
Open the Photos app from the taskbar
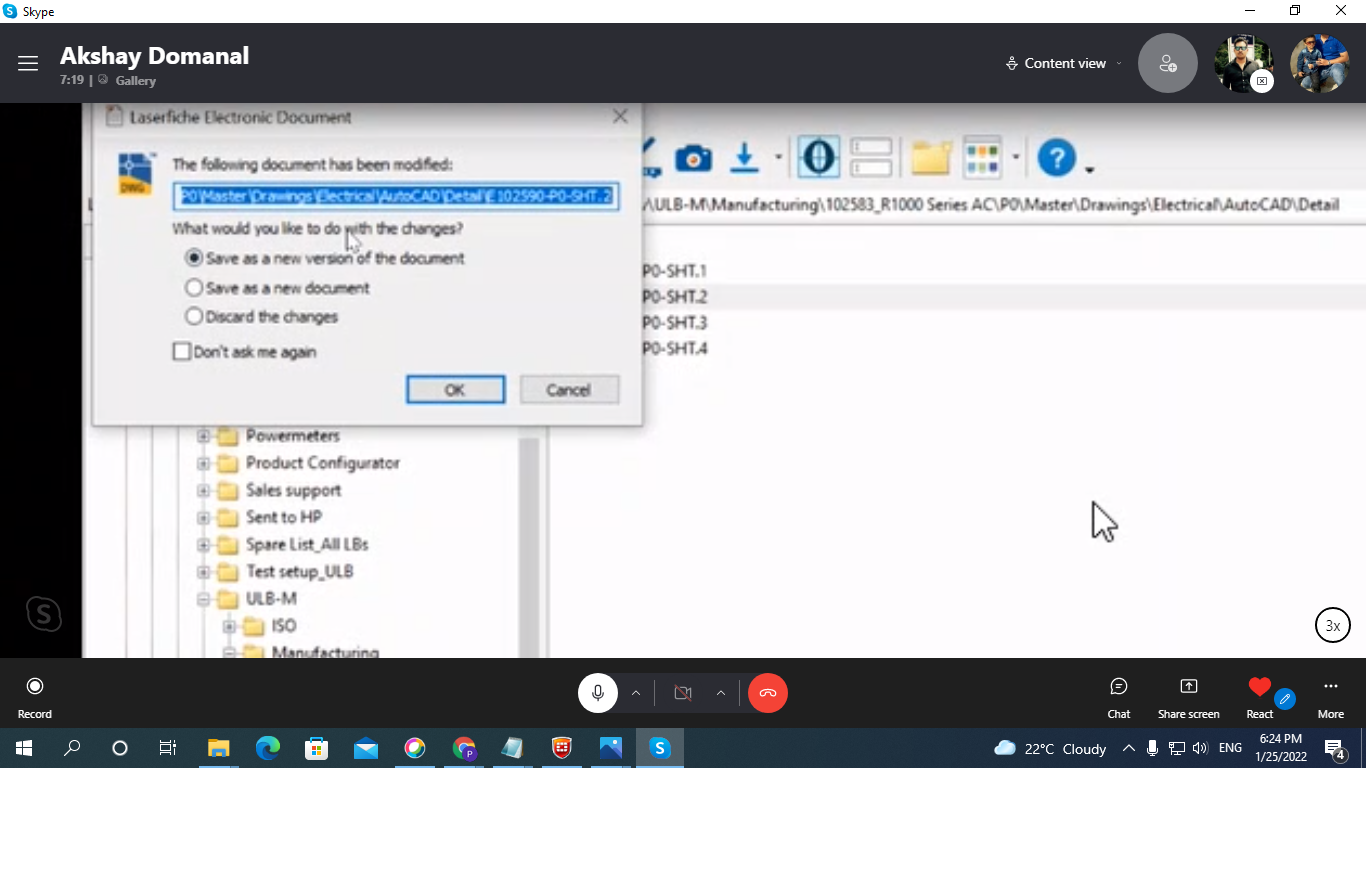point(611,748)
